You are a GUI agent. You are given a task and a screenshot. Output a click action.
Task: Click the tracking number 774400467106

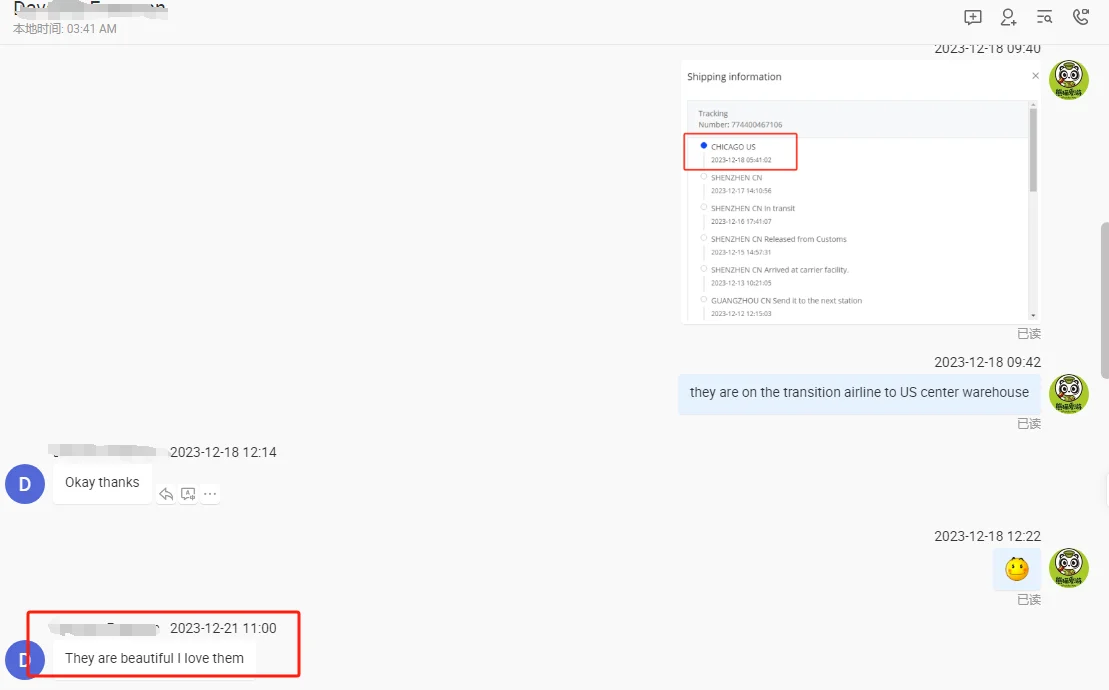click(x=756, y=125)
